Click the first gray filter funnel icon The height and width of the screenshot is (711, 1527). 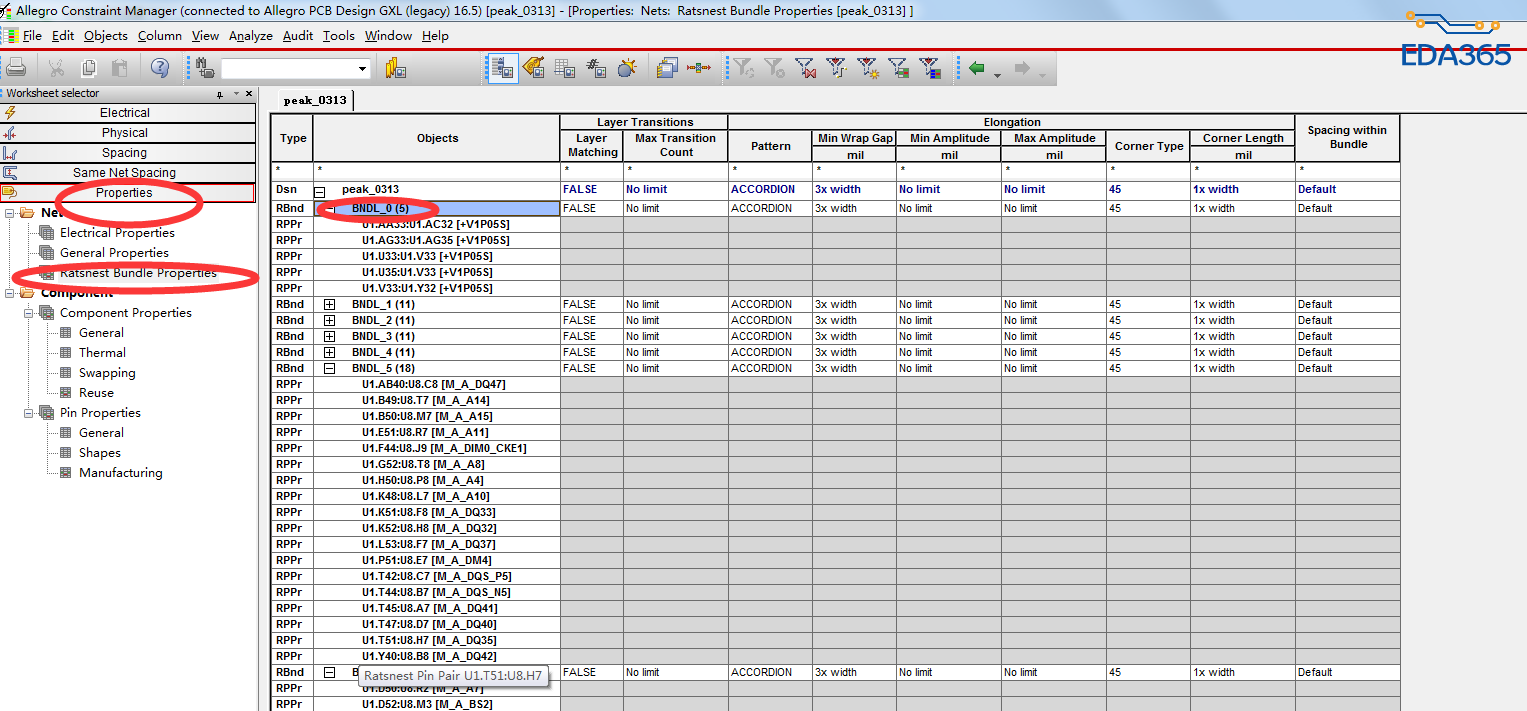click(x=742, y=68)
